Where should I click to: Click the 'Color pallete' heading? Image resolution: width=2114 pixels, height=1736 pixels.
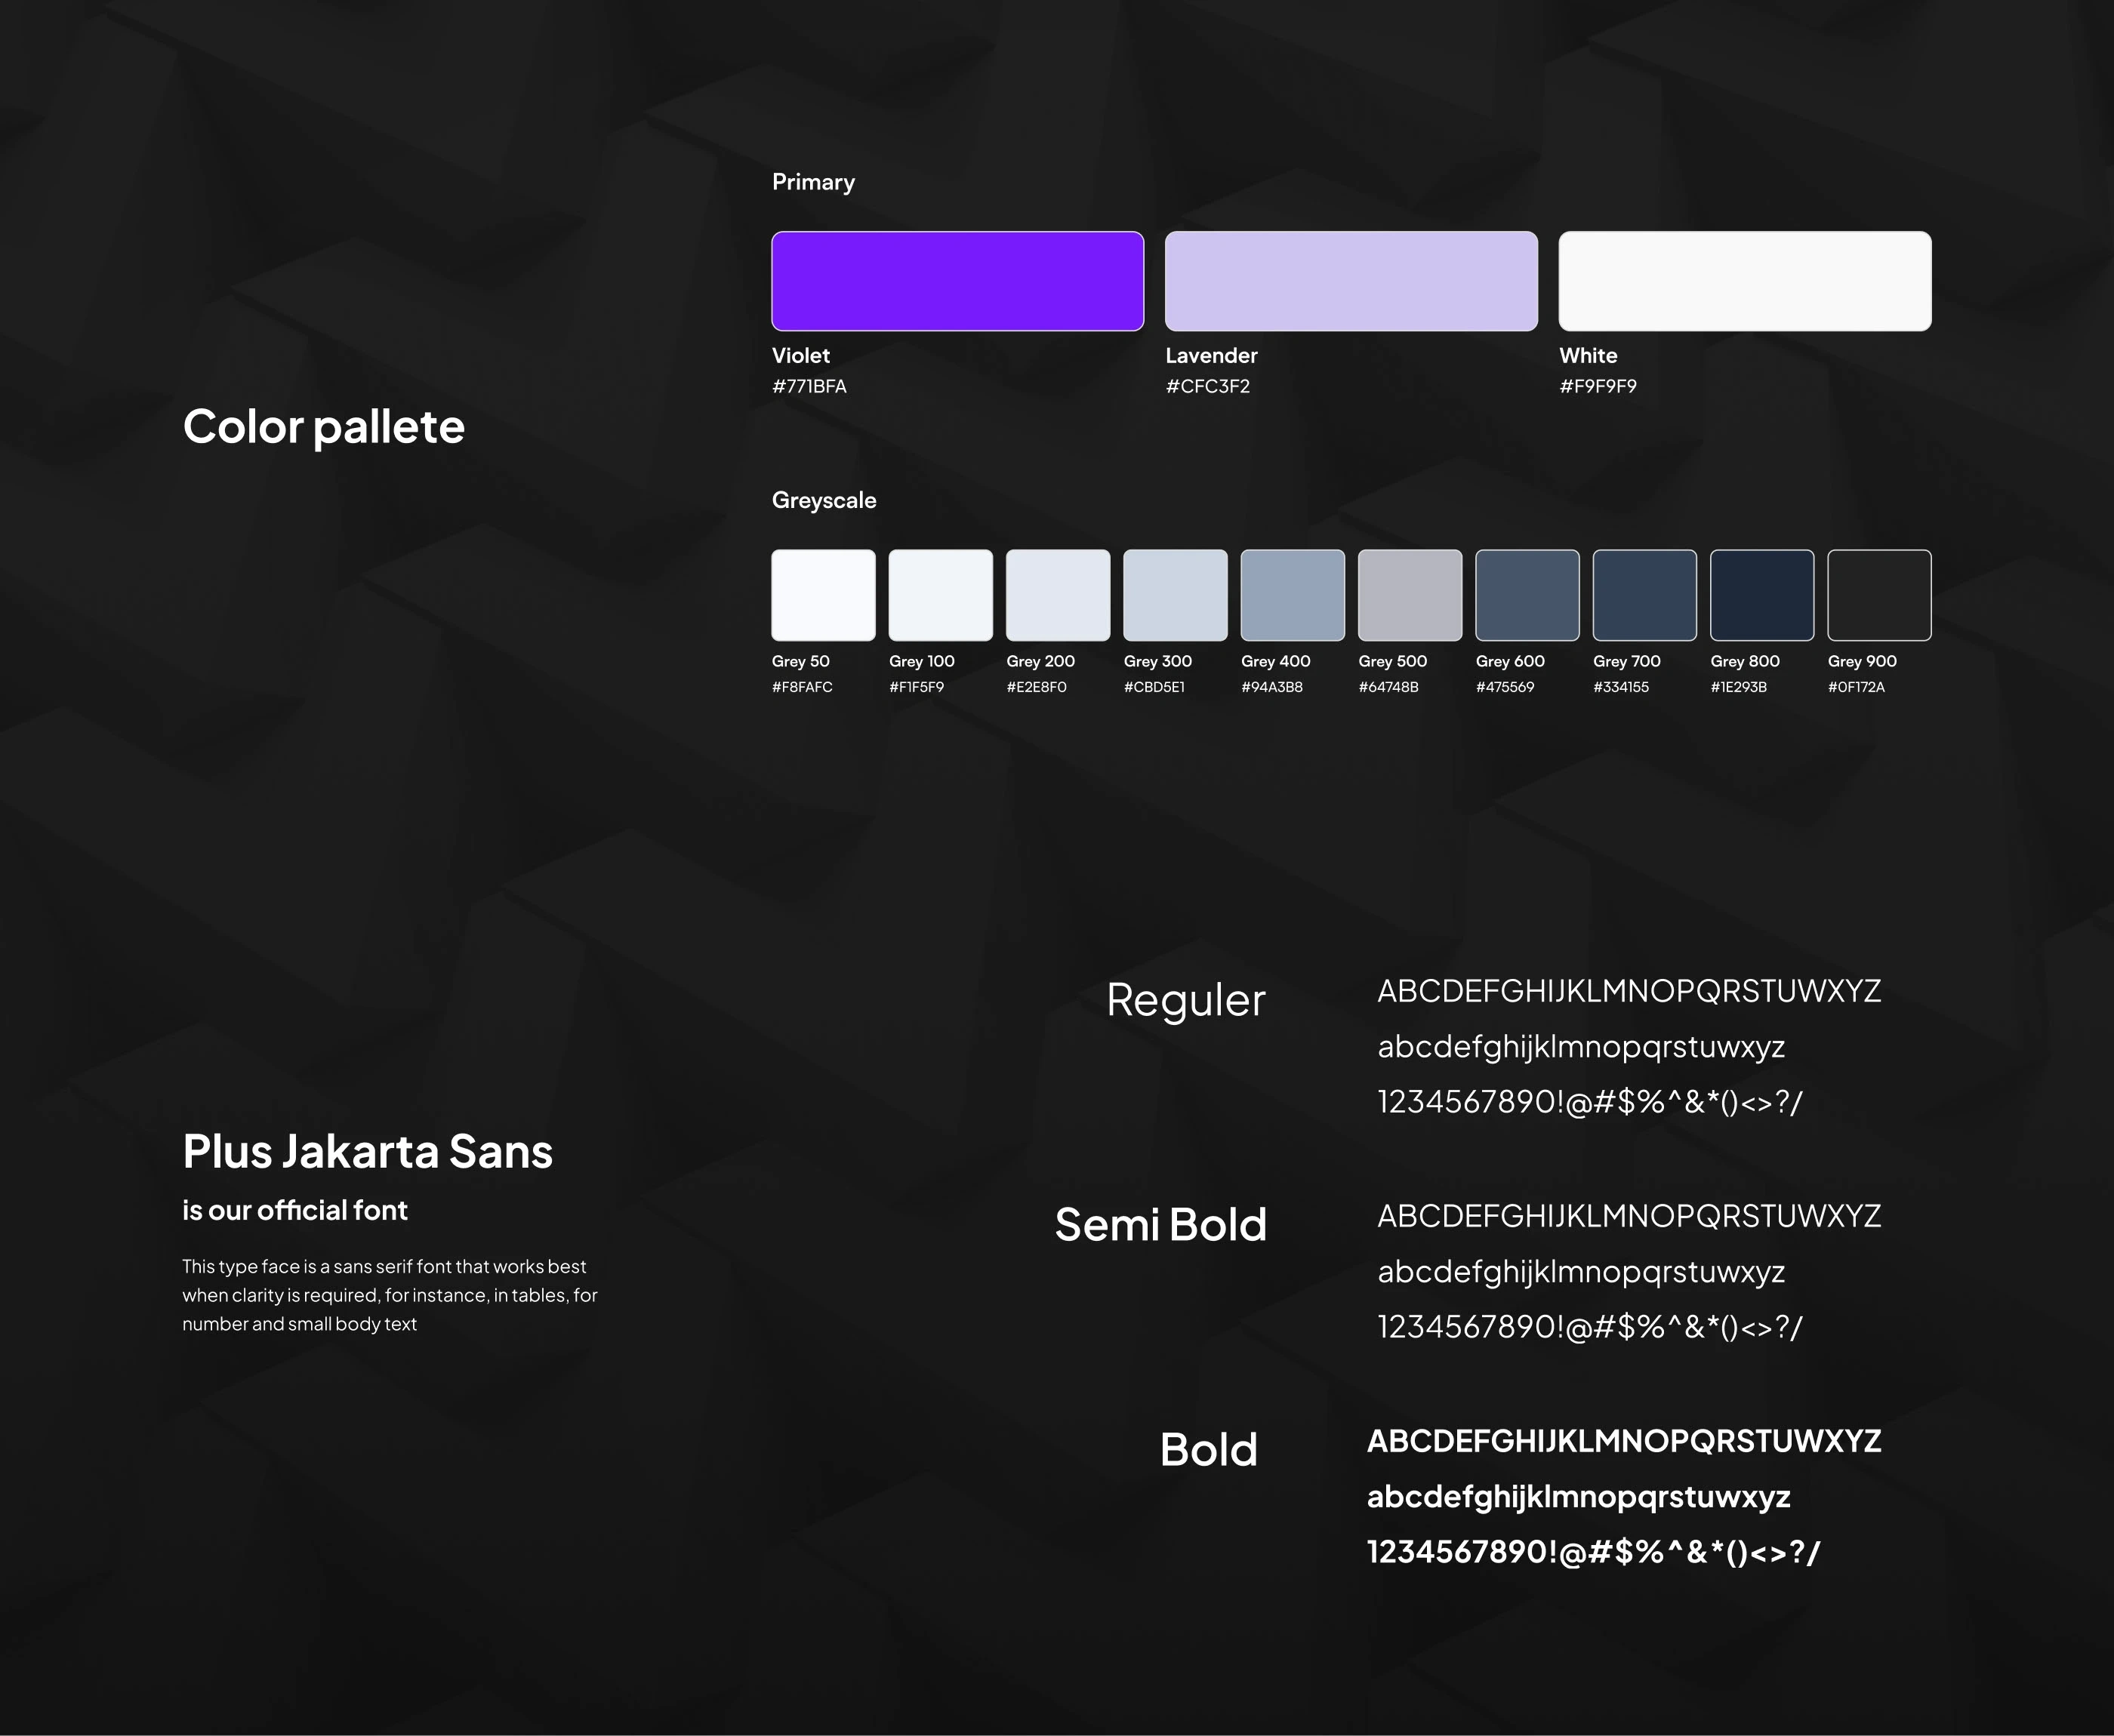click(x=324, y=428)
